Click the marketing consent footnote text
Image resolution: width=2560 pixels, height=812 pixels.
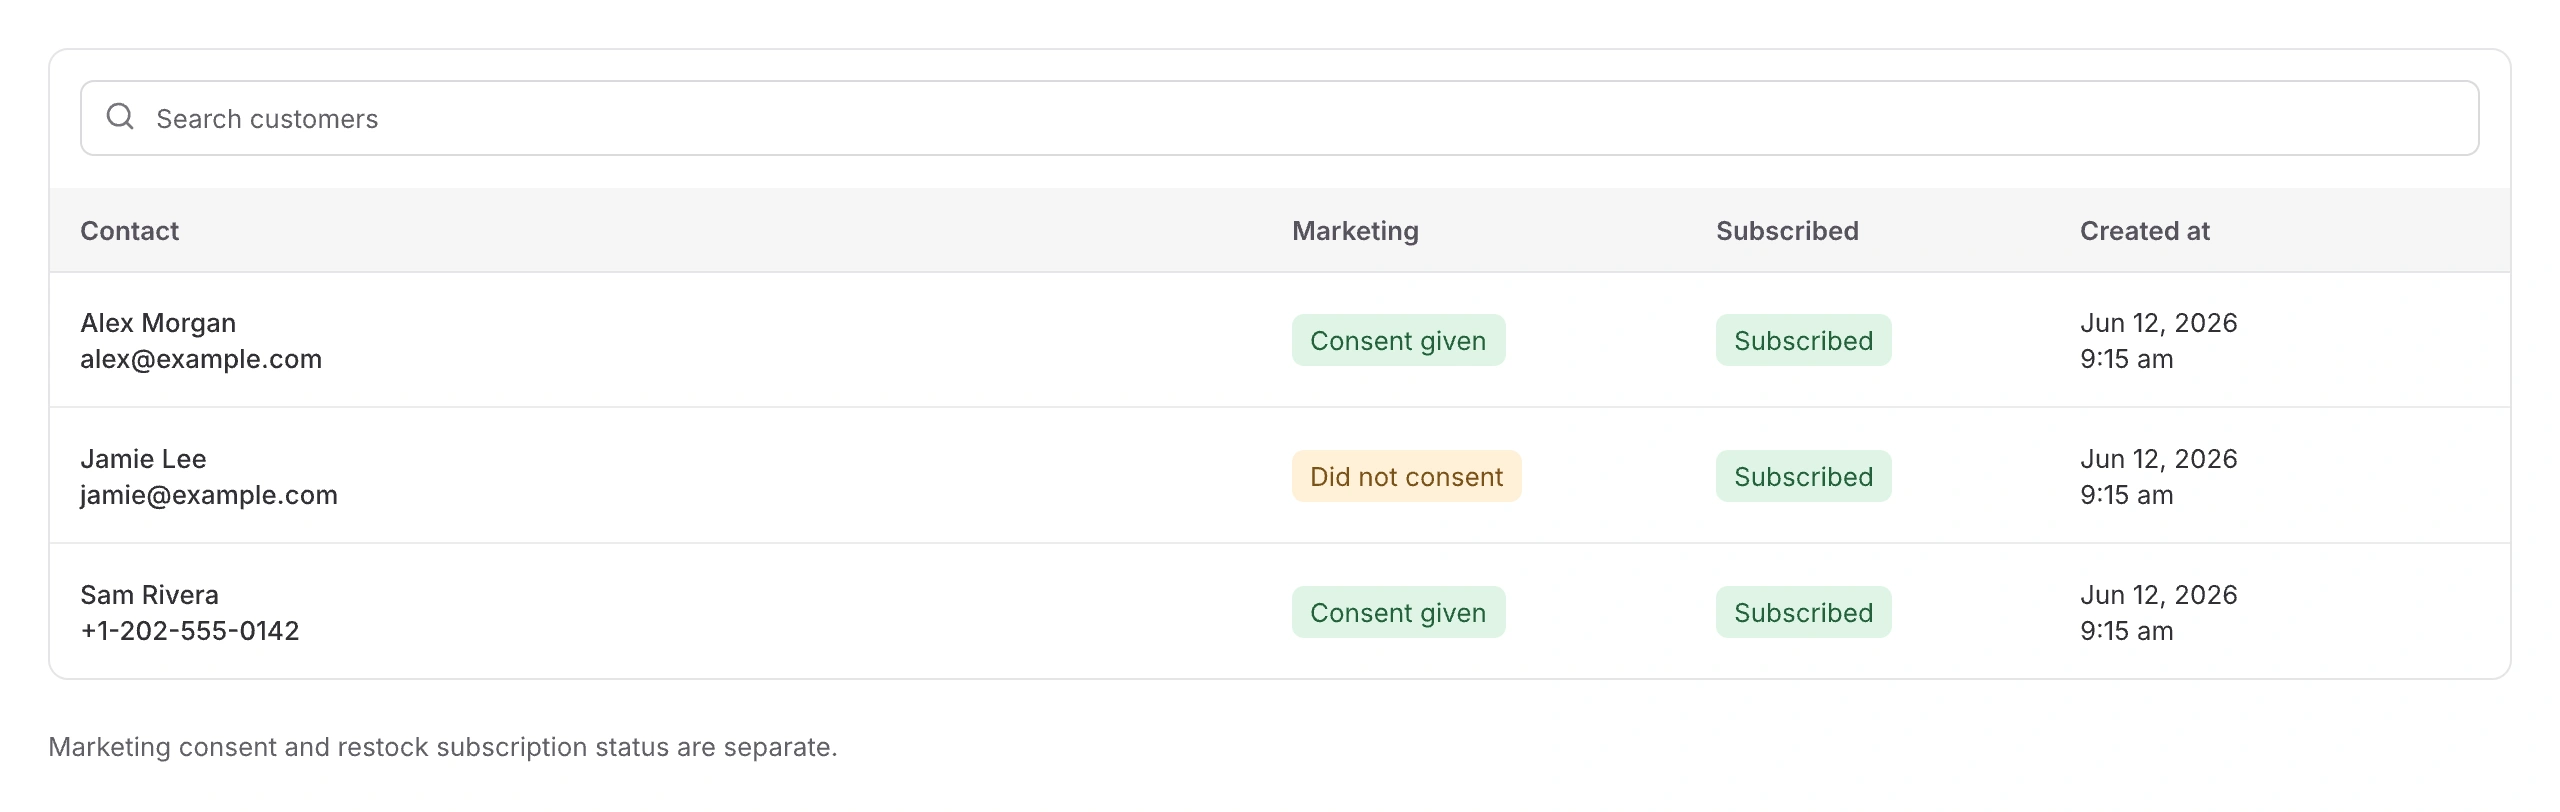[443, 747]
